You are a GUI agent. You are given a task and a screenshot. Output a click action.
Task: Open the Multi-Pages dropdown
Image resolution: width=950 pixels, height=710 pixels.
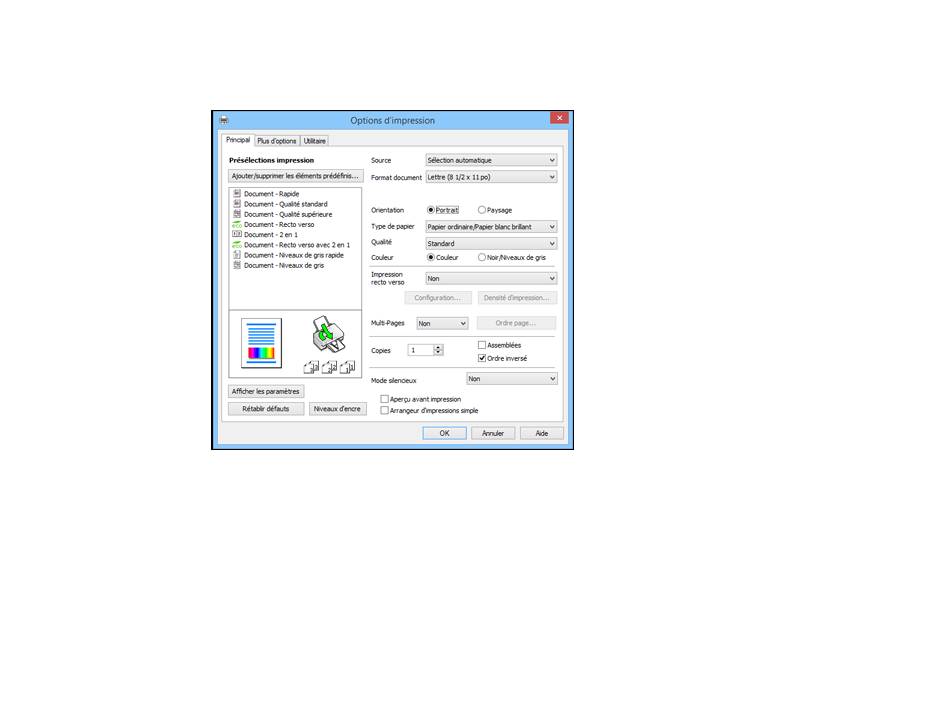[442, 323]
